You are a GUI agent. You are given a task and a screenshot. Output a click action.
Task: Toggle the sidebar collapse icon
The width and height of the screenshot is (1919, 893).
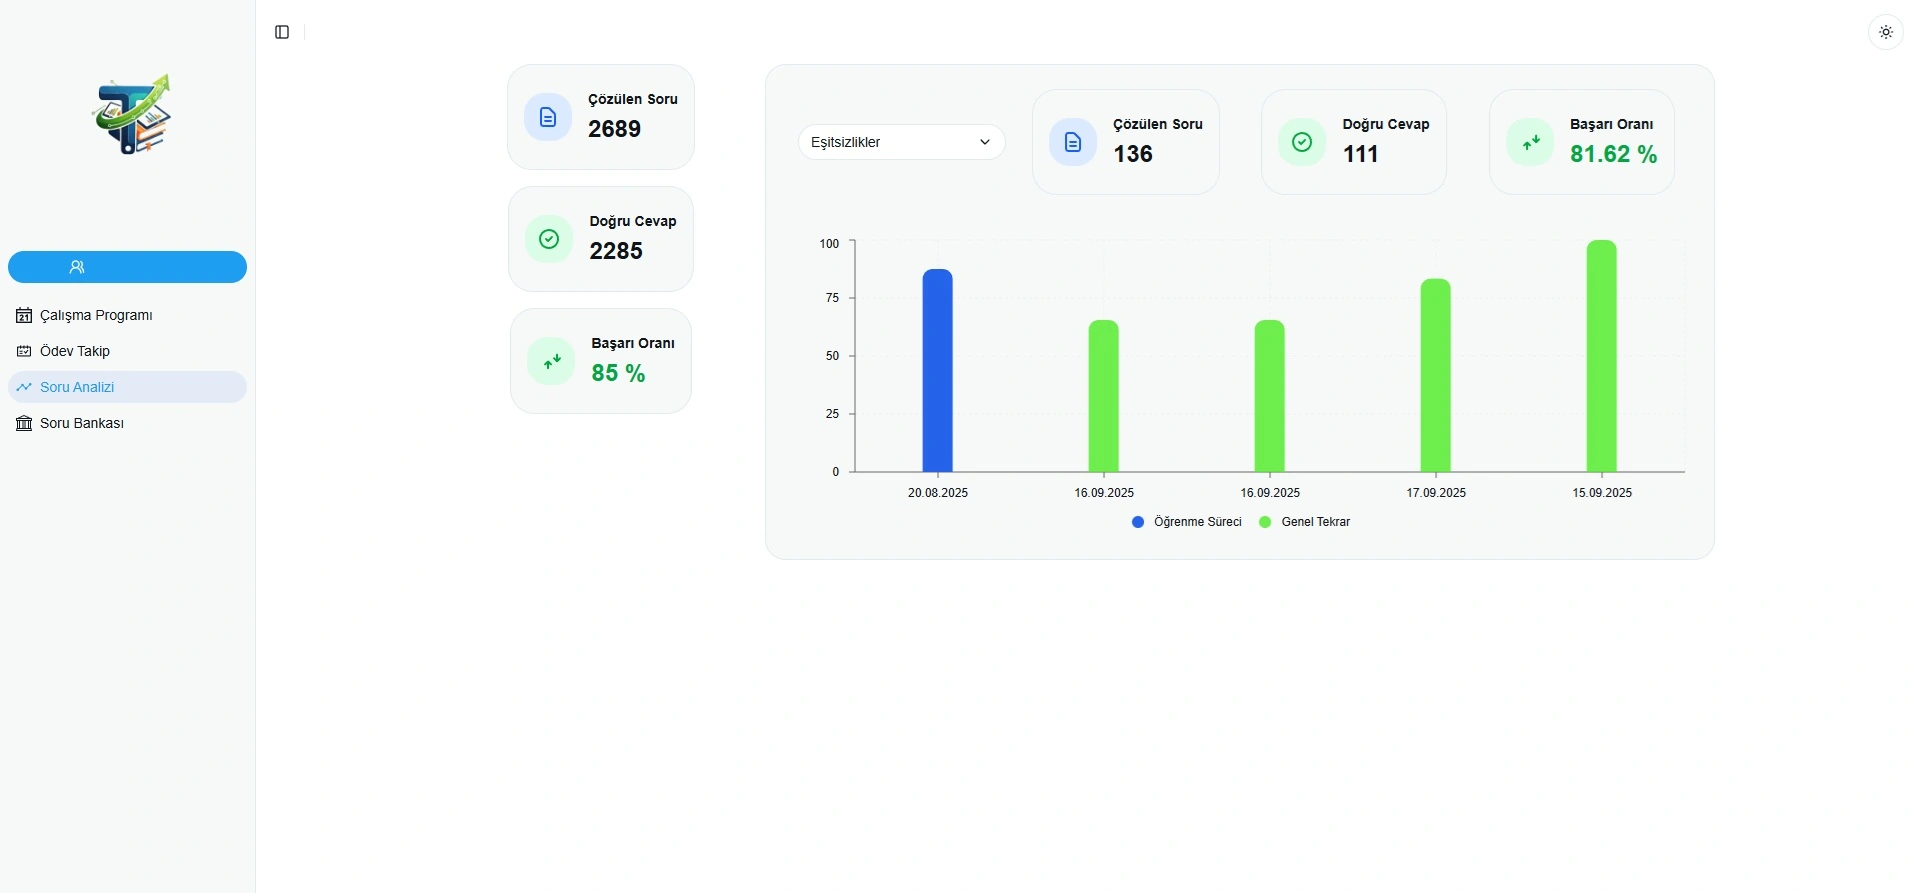(x=282, y=32)
